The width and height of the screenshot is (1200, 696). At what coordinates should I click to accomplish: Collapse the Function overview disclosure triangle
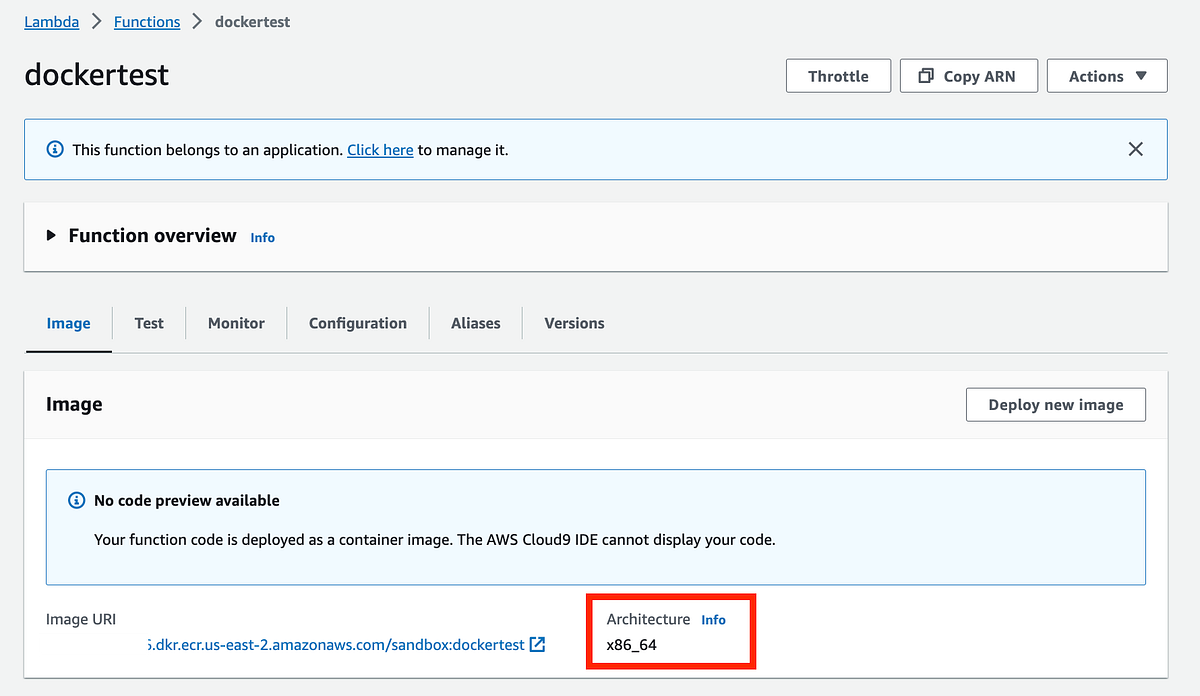(51, 235)
